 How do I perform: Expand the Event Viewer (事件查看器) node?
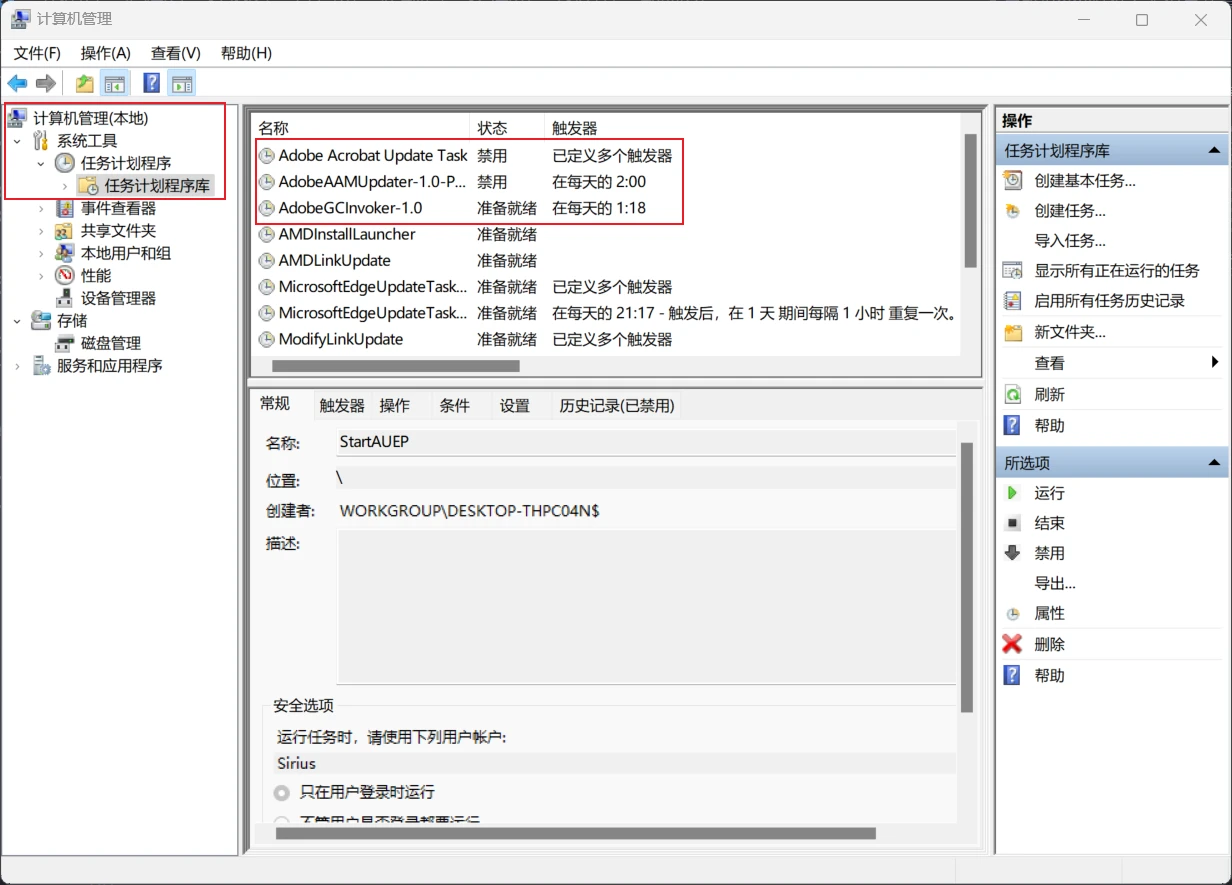click(41, 208)
